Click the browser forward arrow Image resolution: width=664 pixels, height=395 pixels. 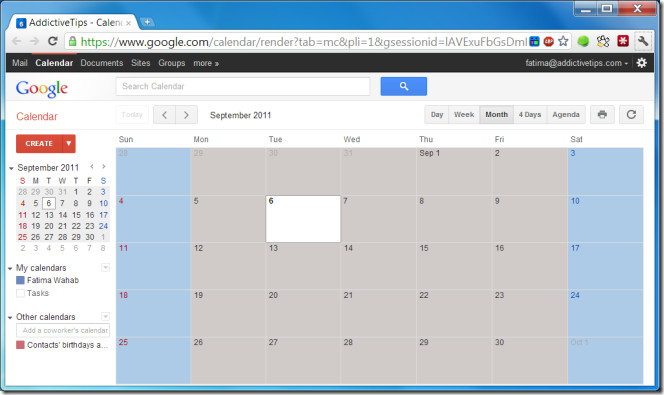tap(34, 41)
